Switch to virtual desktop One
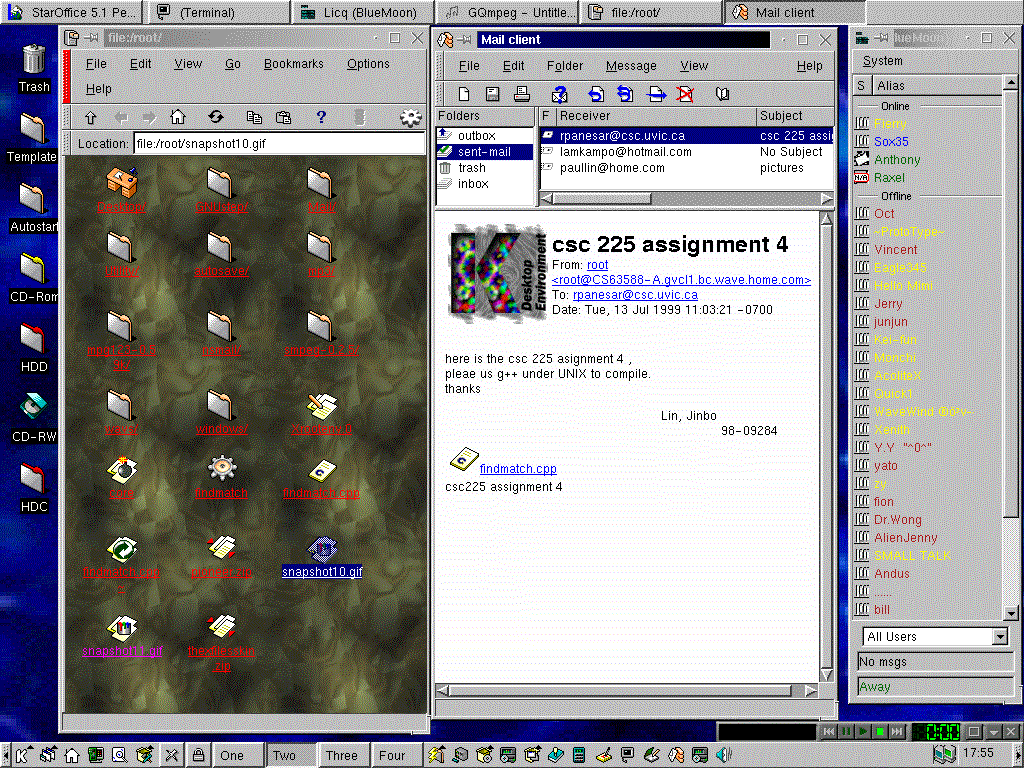Screen dimensions: 1024x768 [x=232, y=755]
